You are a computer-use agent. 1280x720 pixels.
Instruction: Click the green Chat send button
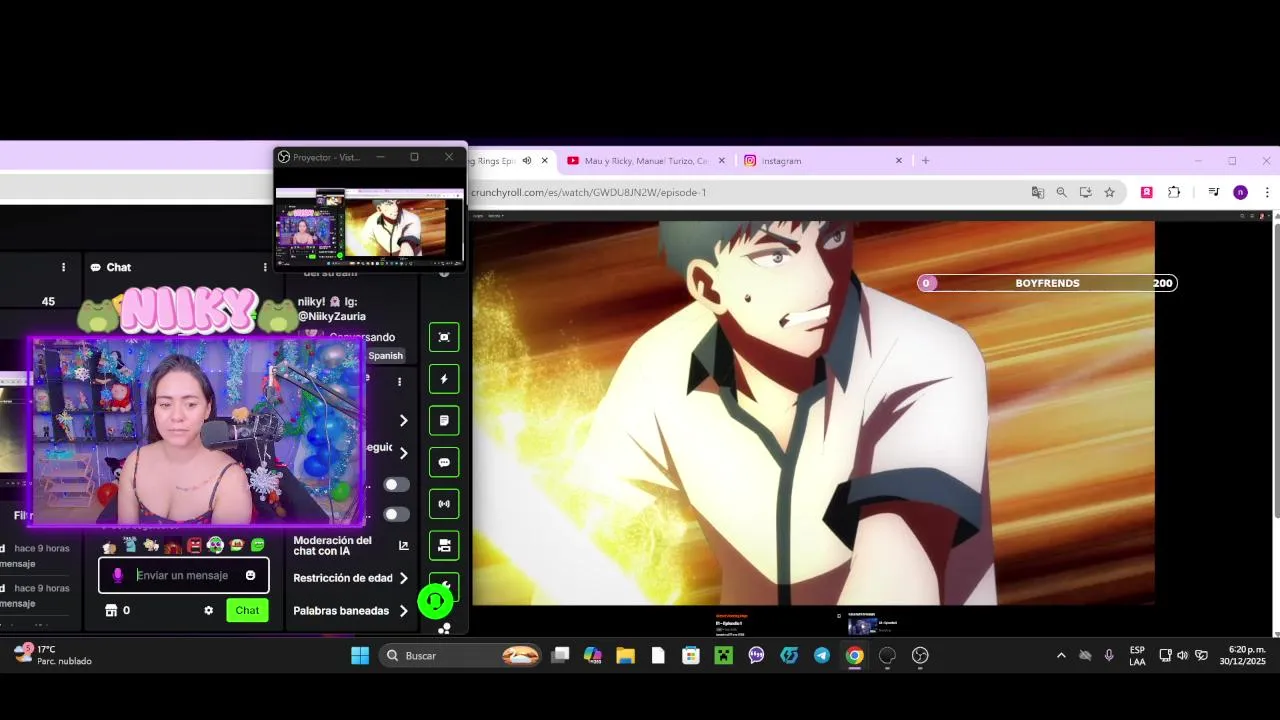coord(247,610)
